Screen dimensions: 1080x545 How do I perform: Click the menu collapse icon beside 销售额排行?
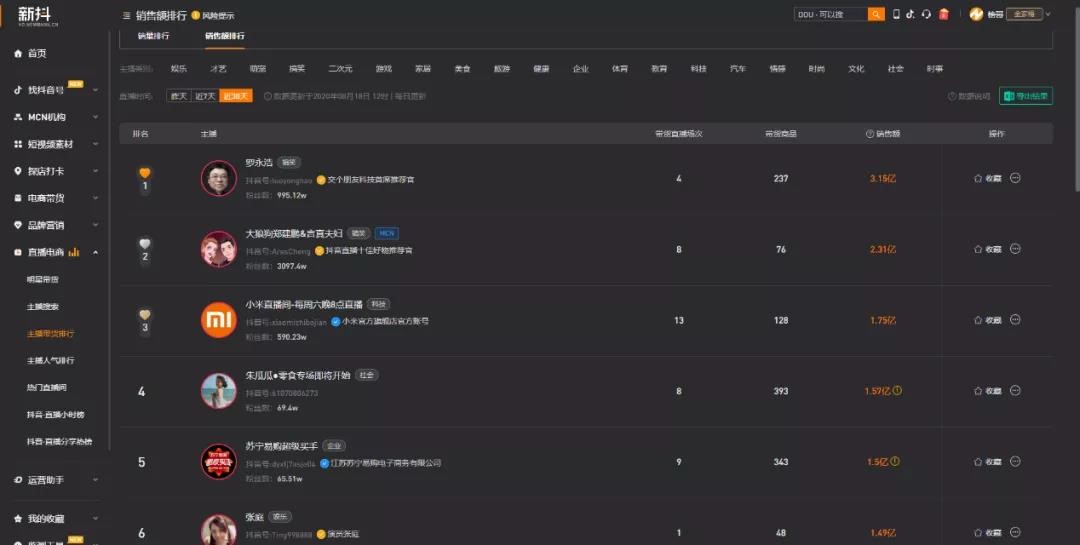point(127,15)
